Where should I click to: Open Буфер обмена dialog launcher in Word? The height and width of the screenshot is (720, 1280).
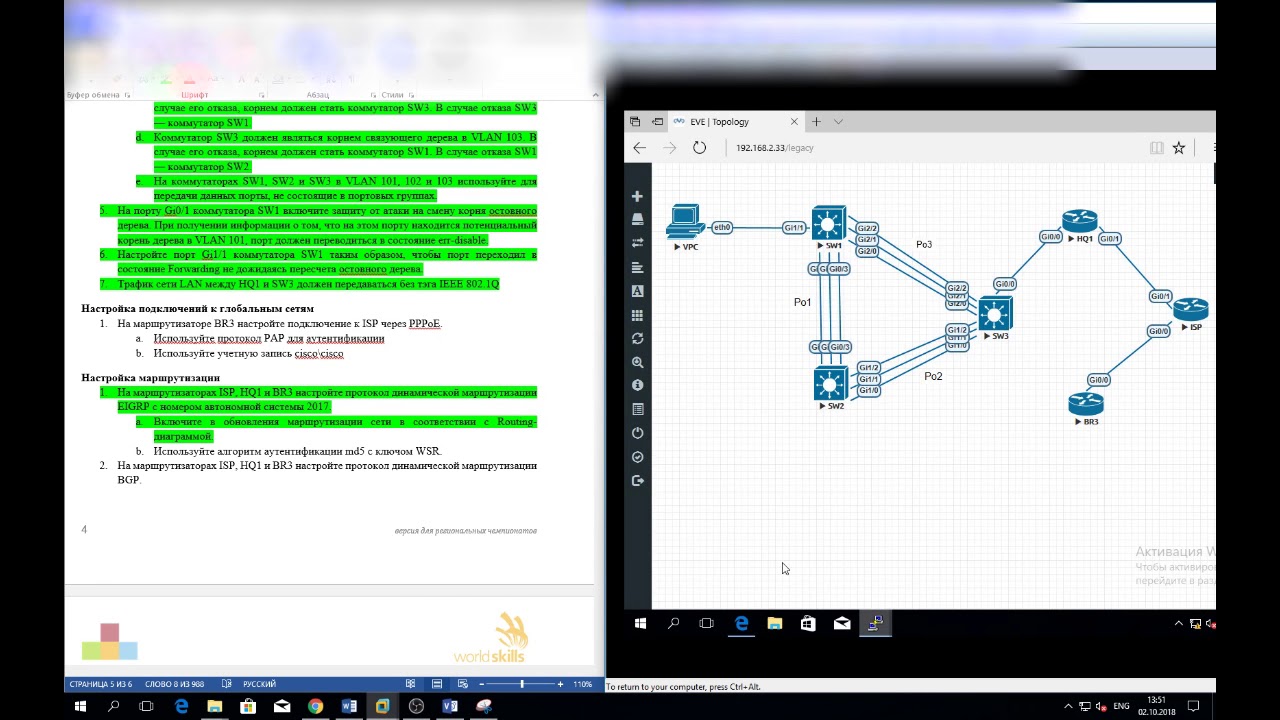128,95
